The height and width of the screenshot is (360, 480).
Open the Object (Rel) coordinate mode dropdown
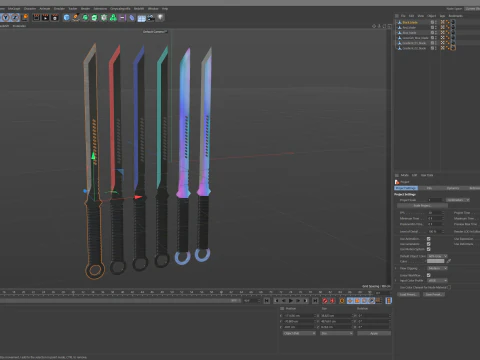pyautogui.click(x=299, y=333)
